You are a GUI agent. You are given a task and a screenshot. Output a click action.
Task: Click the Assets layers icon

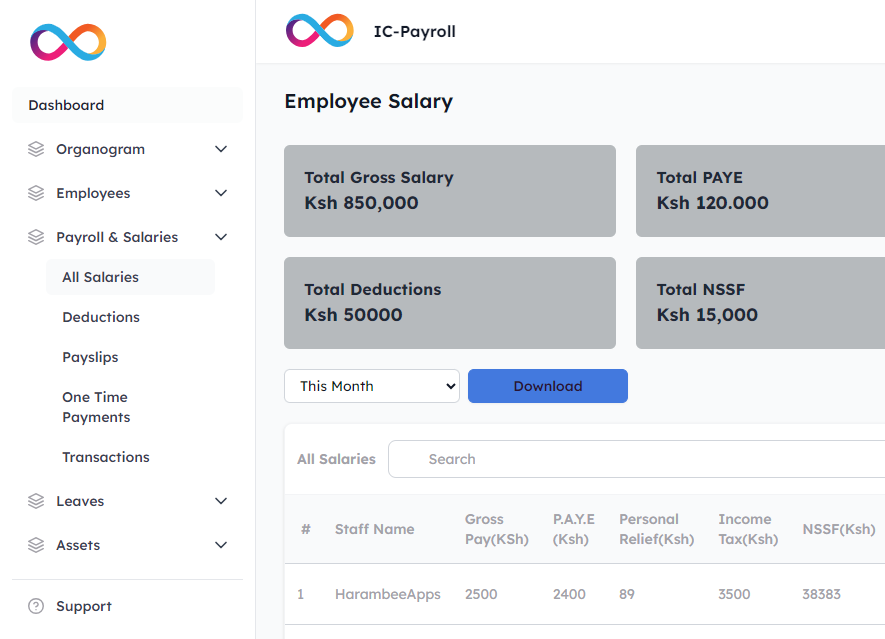tap(36, 545)
